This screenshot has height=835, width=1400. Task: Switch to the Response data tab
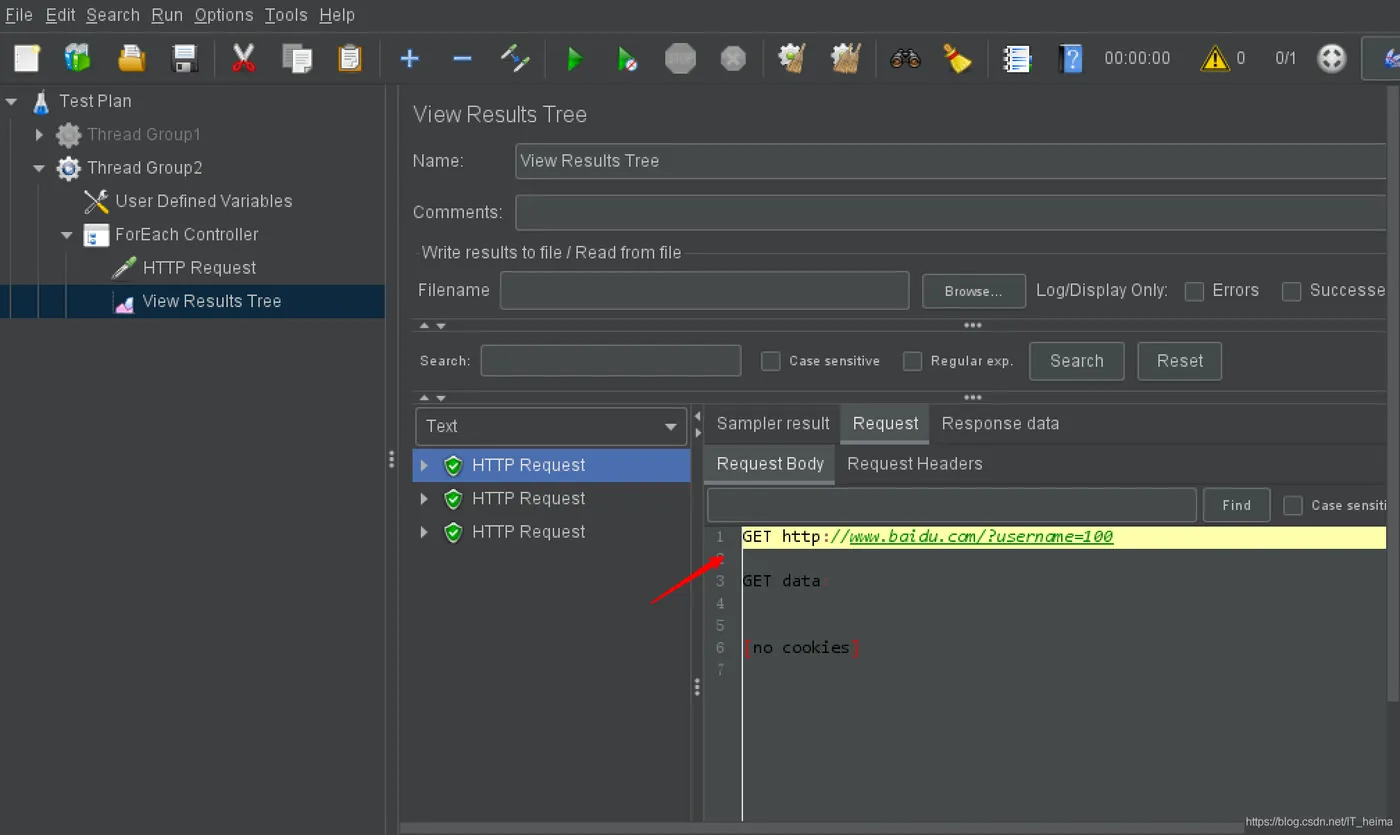[x=1000, y=424]
